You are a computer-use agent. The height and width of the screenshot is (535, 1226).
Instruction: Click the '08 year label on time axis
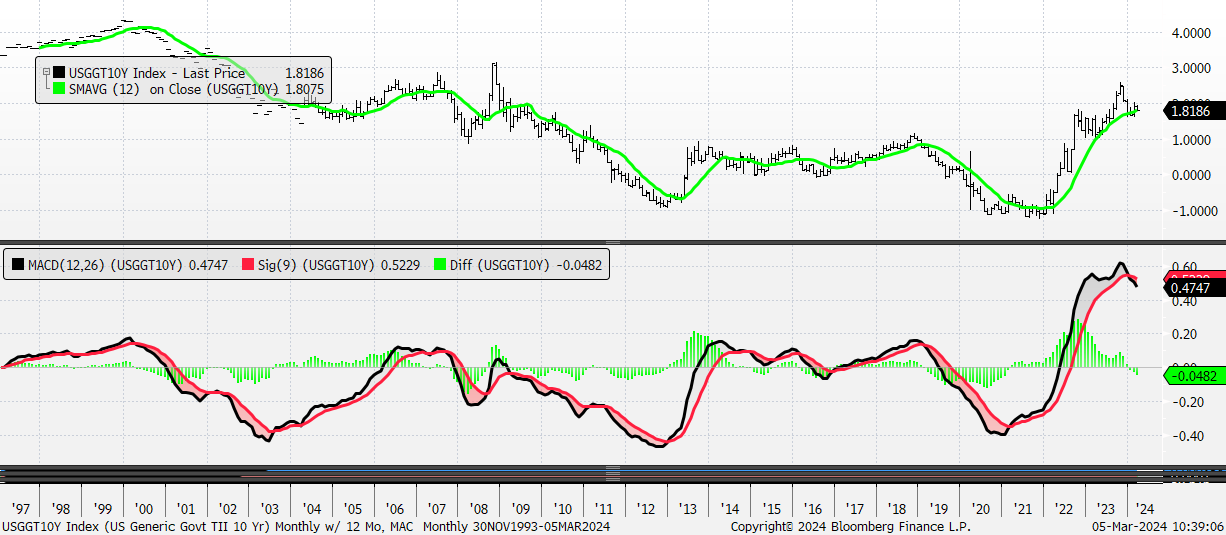click(x=479, y=507)
